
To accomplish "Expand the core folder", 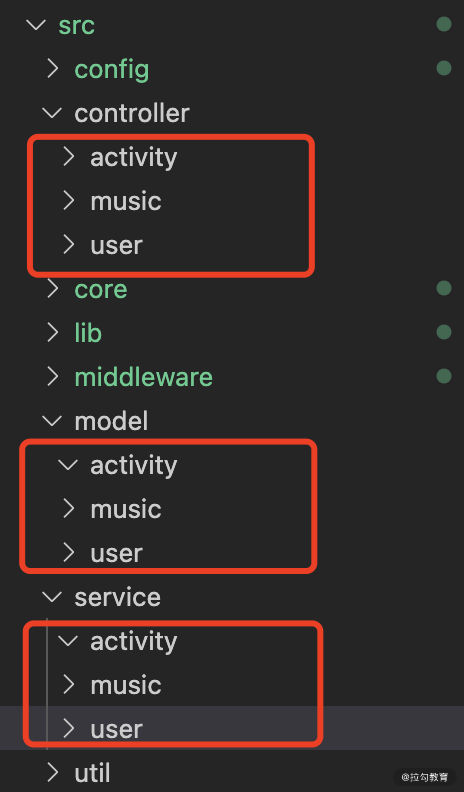I will 100,289.
